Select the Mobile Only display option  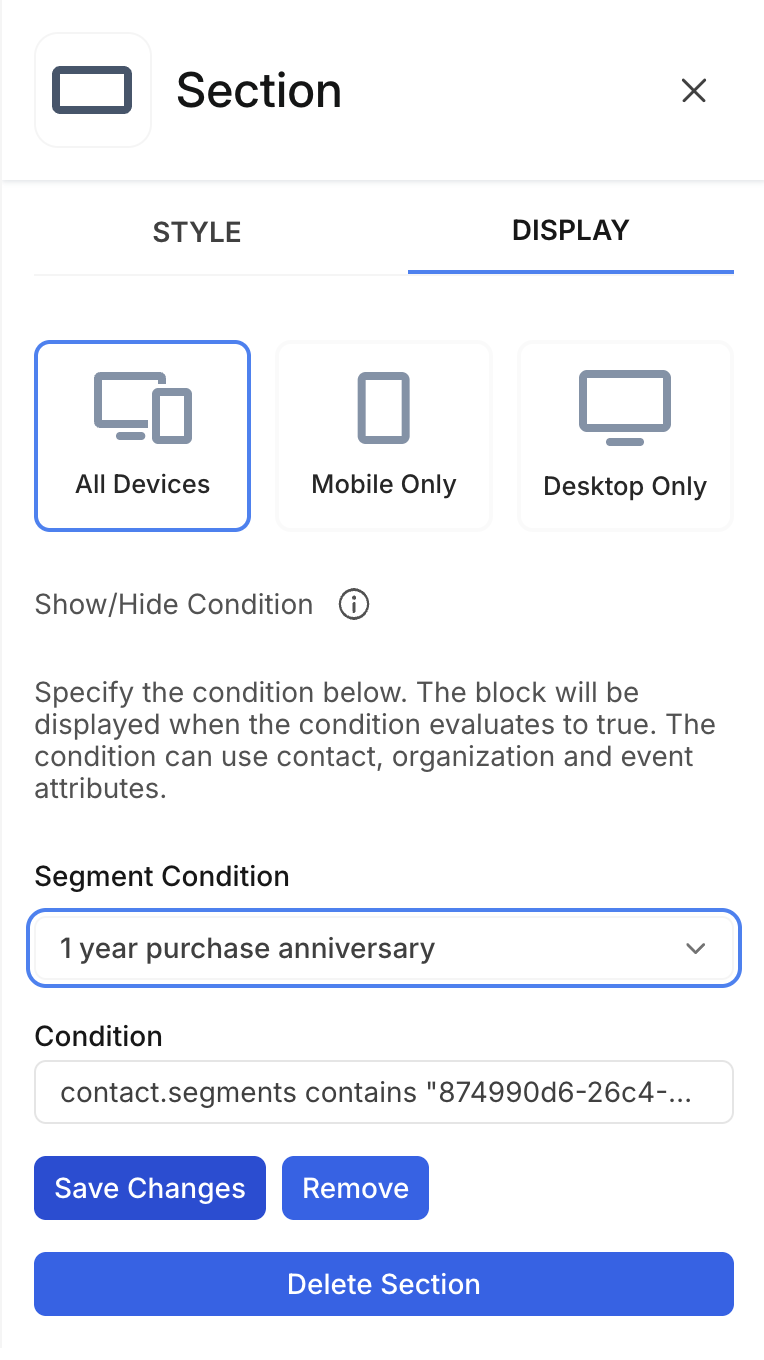tap(384, 435)
